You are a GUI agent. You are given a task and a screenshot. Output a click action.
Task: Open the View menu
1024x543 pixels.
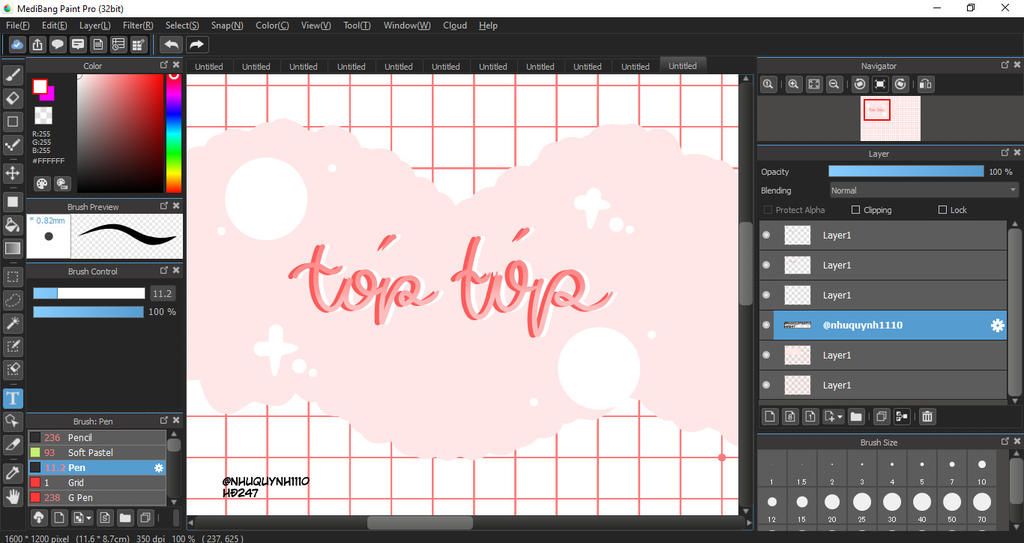click(315, 25)
